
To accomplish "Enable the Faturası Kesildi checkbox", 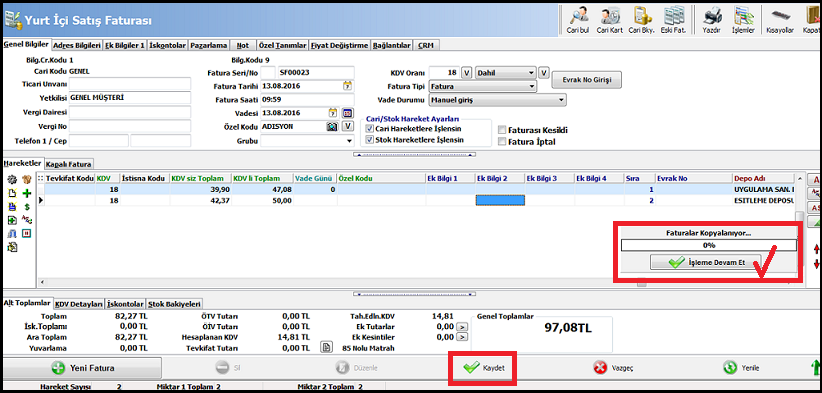I will pyautogui.click(x=502, y=130).
